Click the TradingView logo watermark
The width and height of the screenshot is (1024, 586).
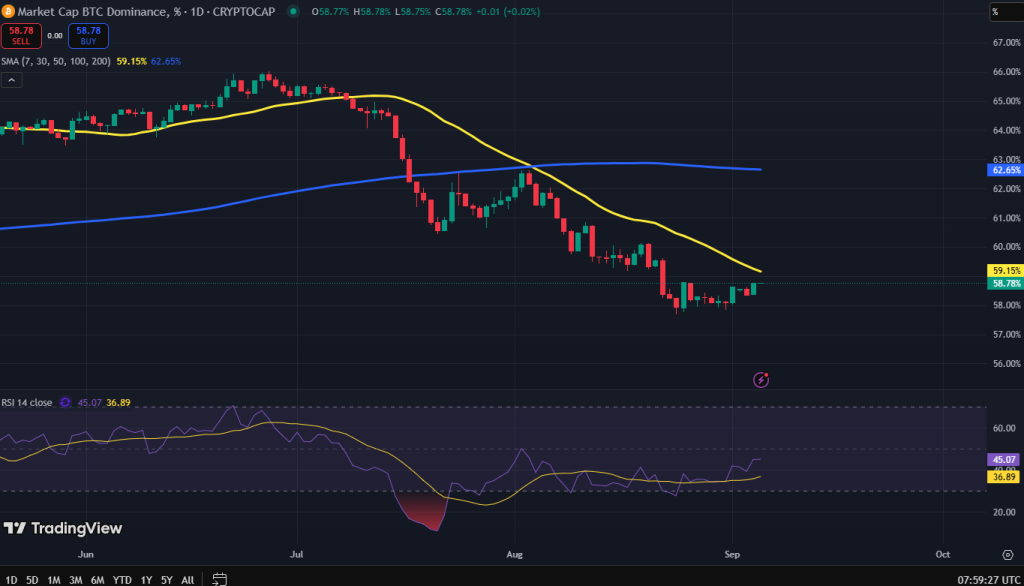(x=60, y=528)
